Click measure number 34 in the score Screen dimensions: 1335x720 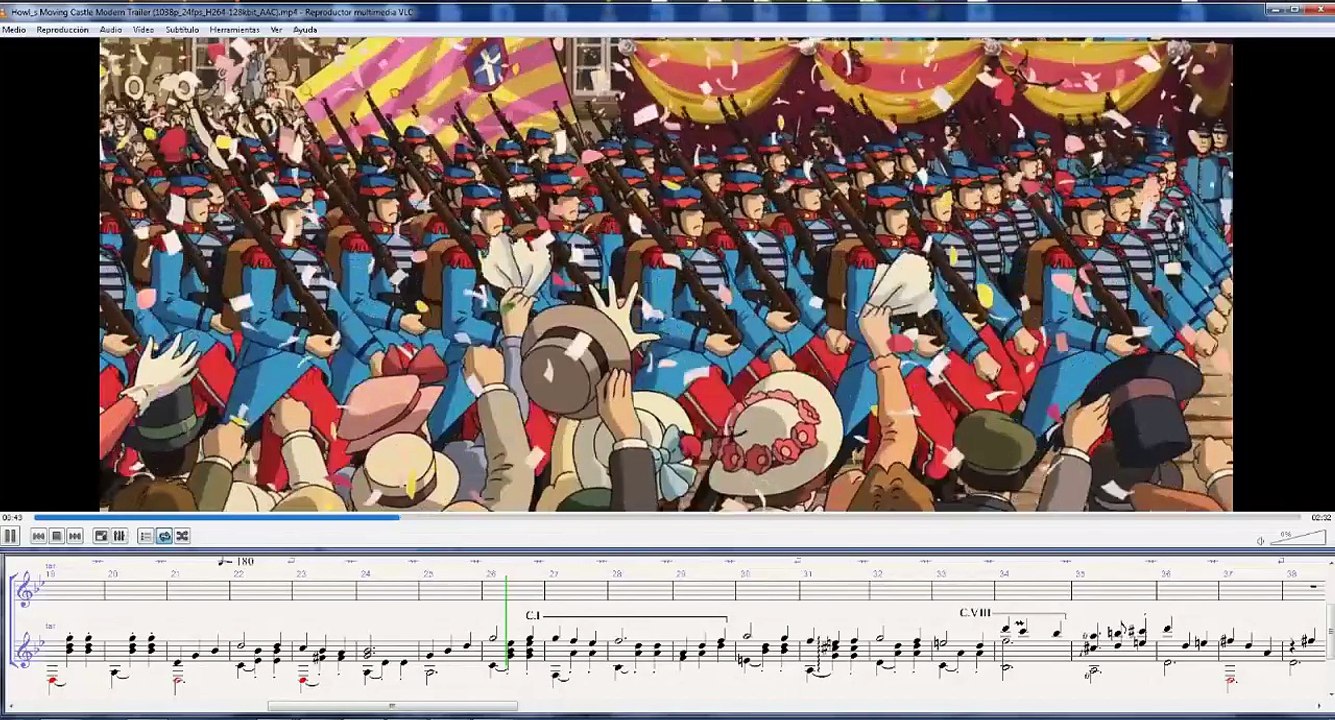1004,574
